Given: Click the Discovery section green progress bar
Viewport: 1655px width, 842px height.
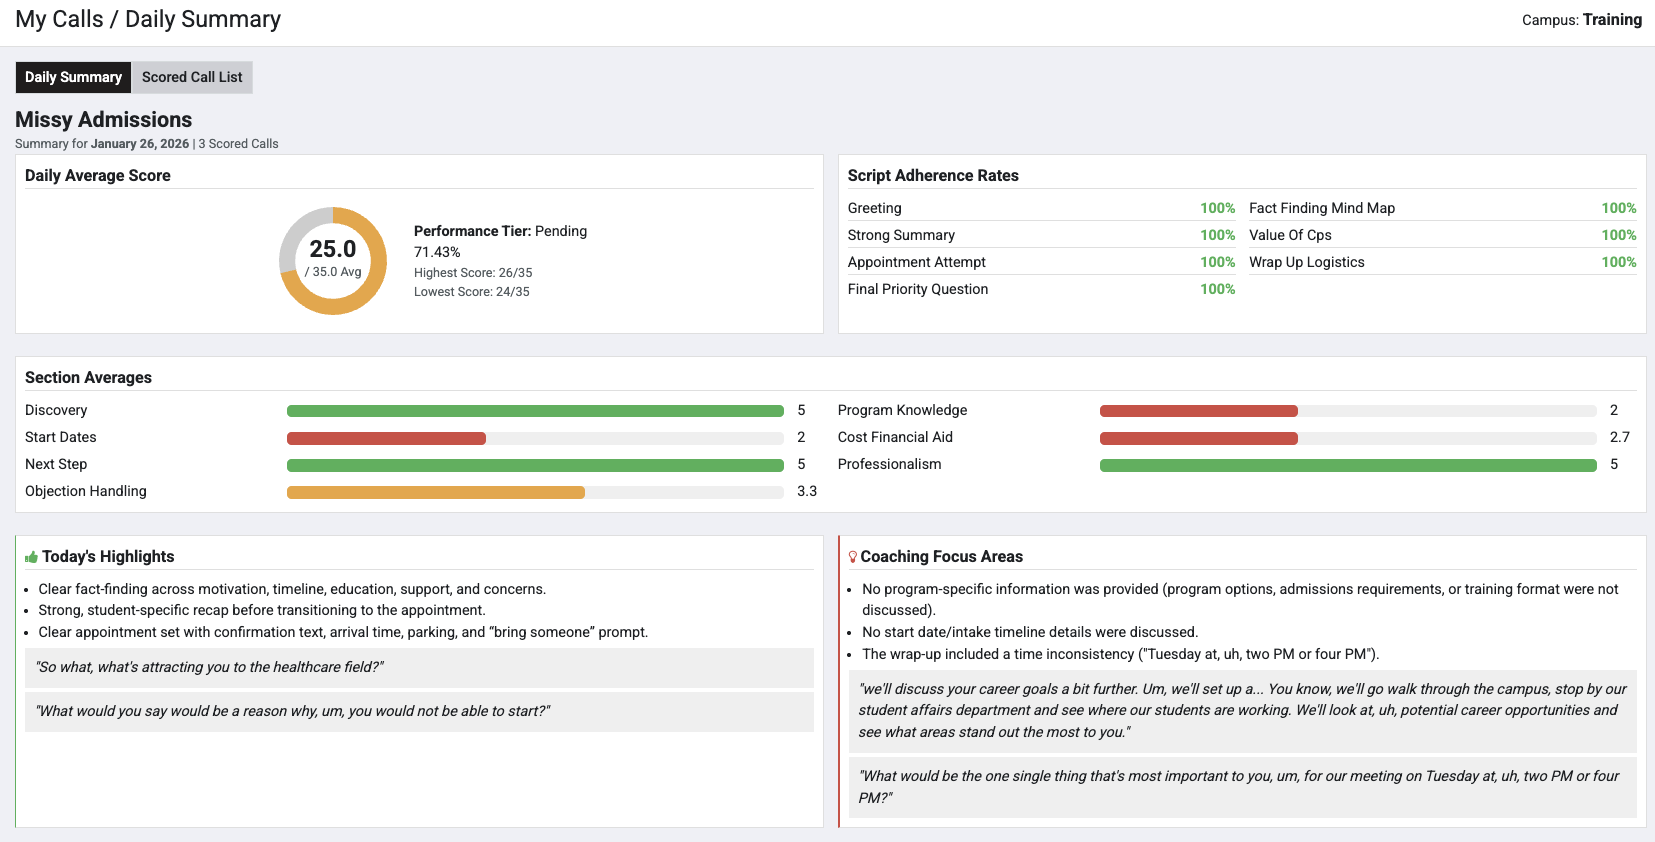Looking at the screenshot, I should tap(535, 411).
